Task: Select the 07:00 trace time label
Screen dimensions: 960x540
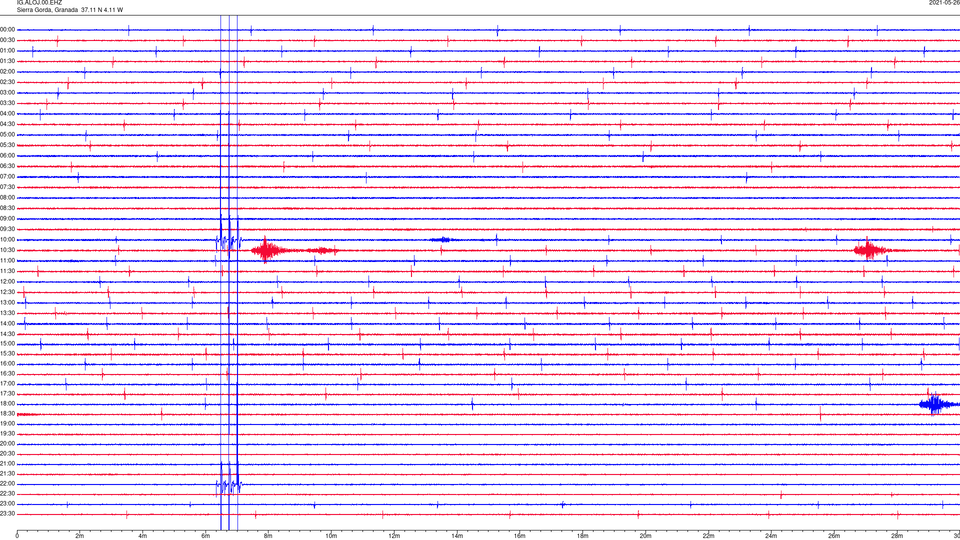Action: point(8,176)
